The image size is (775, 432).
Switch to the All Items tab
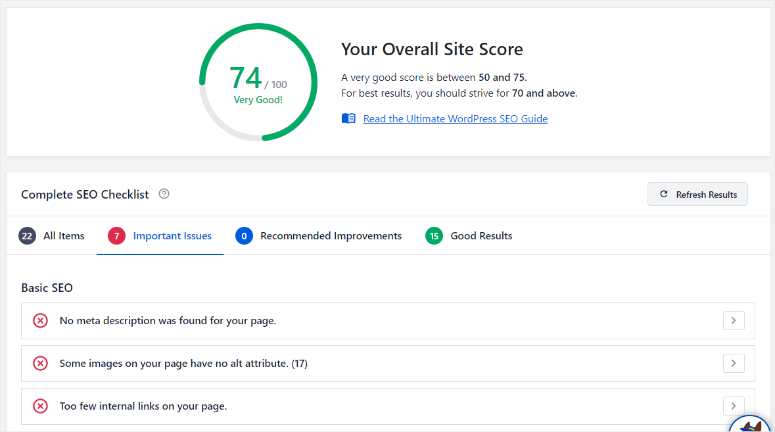coord(51,236)
